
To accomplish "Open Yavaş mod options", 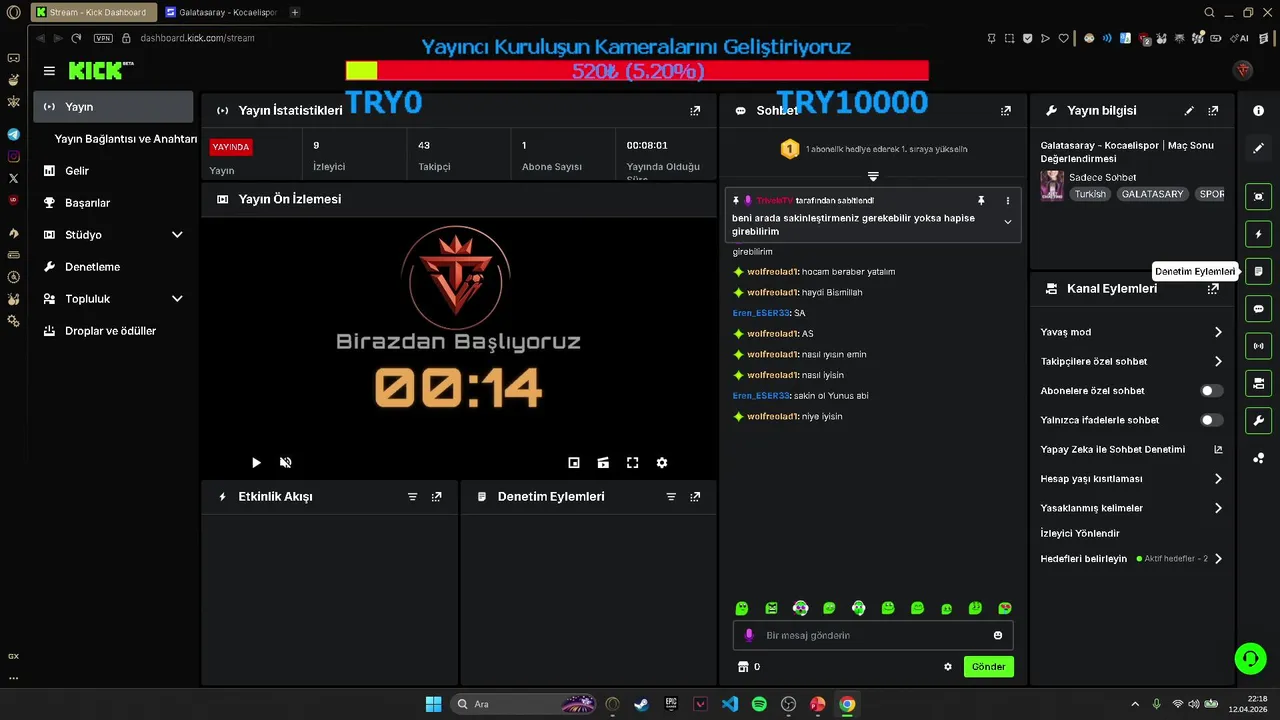I will tap(1218, 332).
